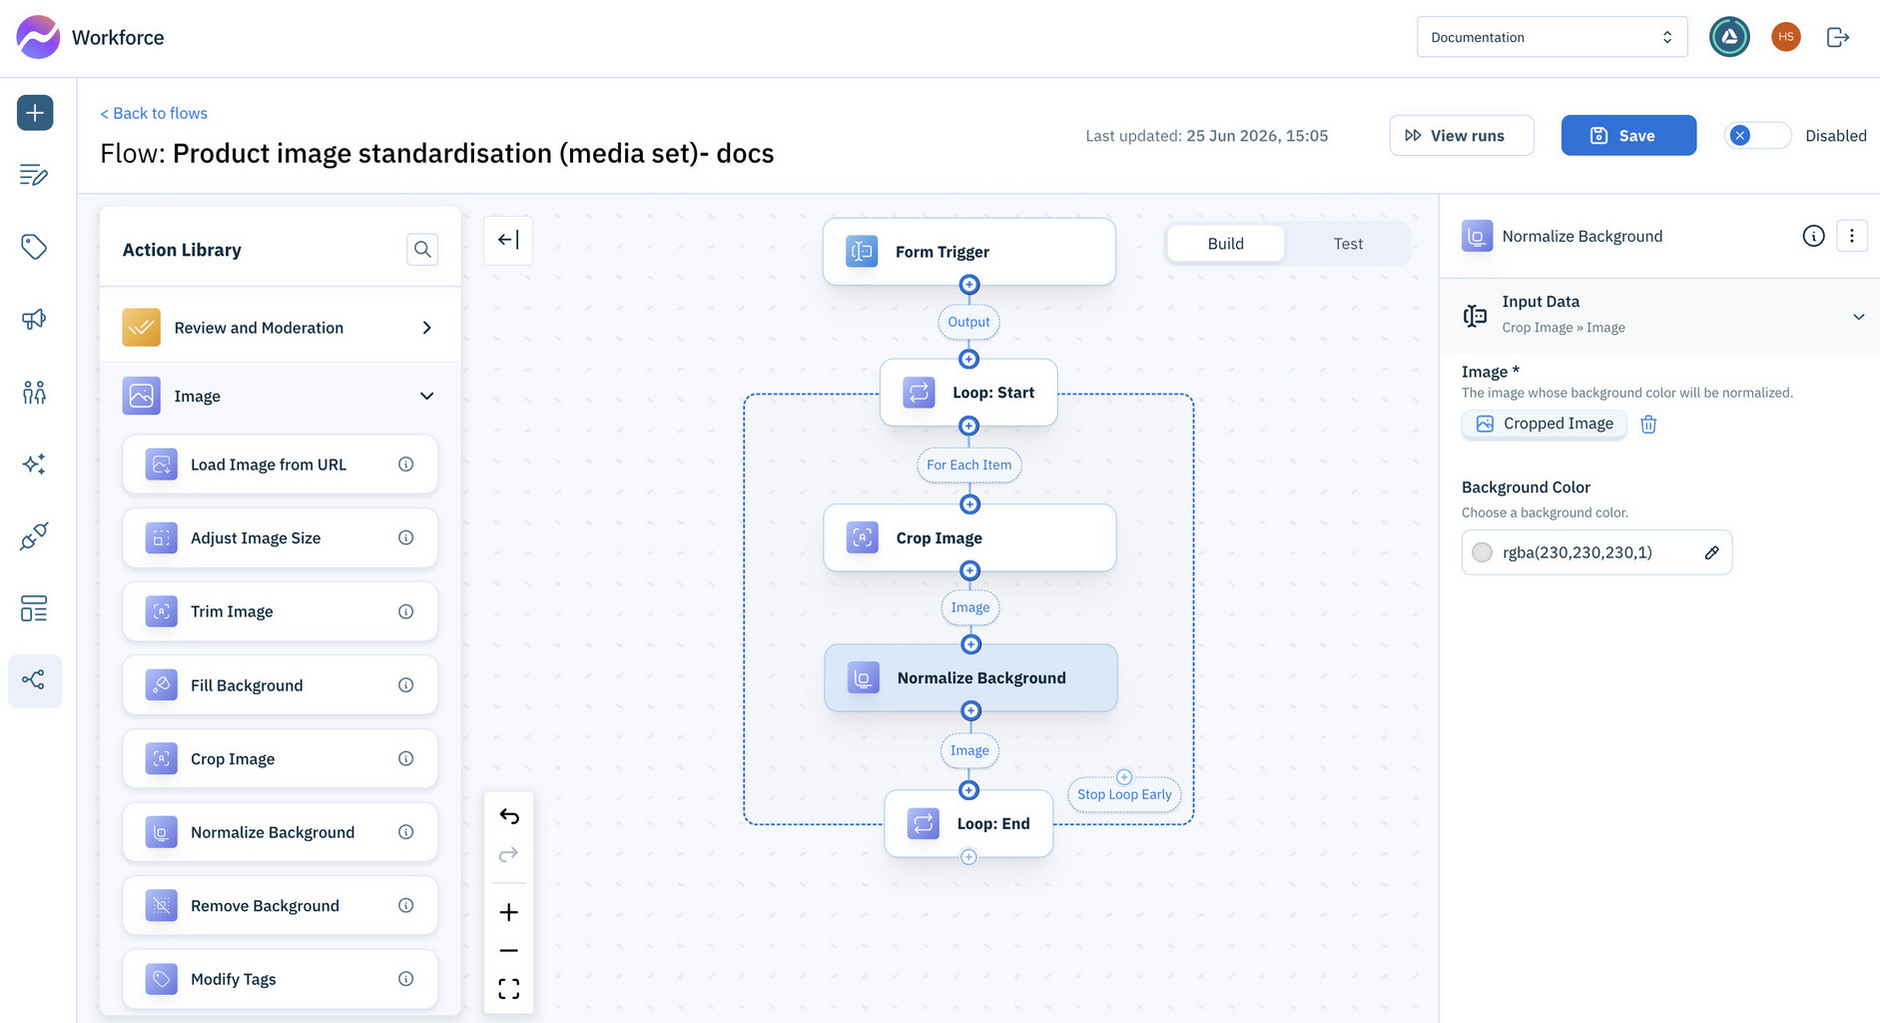The height and width of the screenshot is (1023, 1880).
Task: Search the Action Library
Action: 422,249
